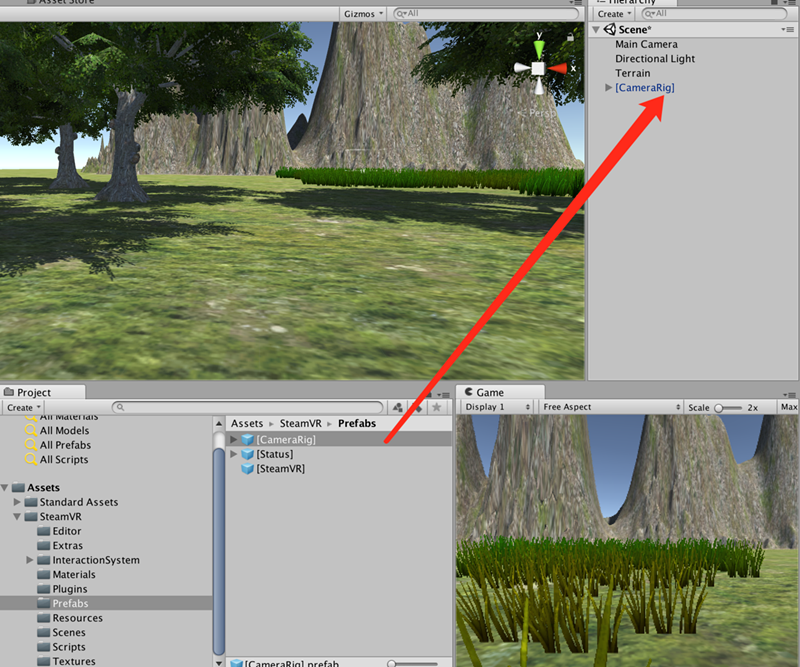Click the green Y axis cone on the scene gizmo
Viewport: 800px width, 667px height.
point(538,46)
